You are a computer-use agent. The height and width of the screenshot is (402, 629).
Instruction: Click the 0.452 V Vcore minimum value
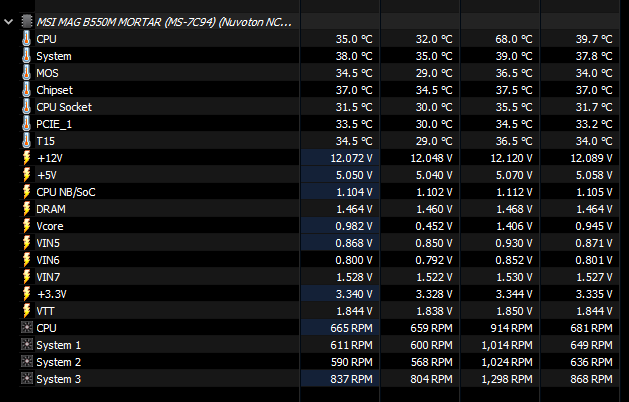pyautogui.click(x=434, y=226)
